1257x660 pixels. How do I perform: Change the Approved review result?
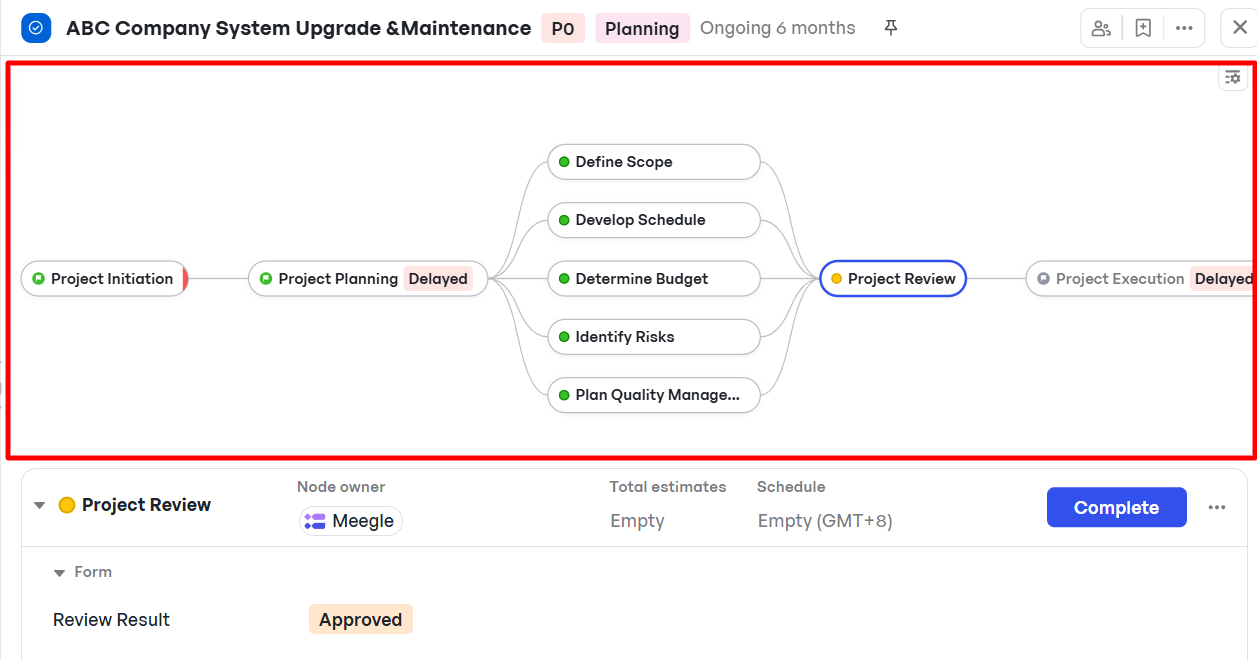(x=361, y=620)
